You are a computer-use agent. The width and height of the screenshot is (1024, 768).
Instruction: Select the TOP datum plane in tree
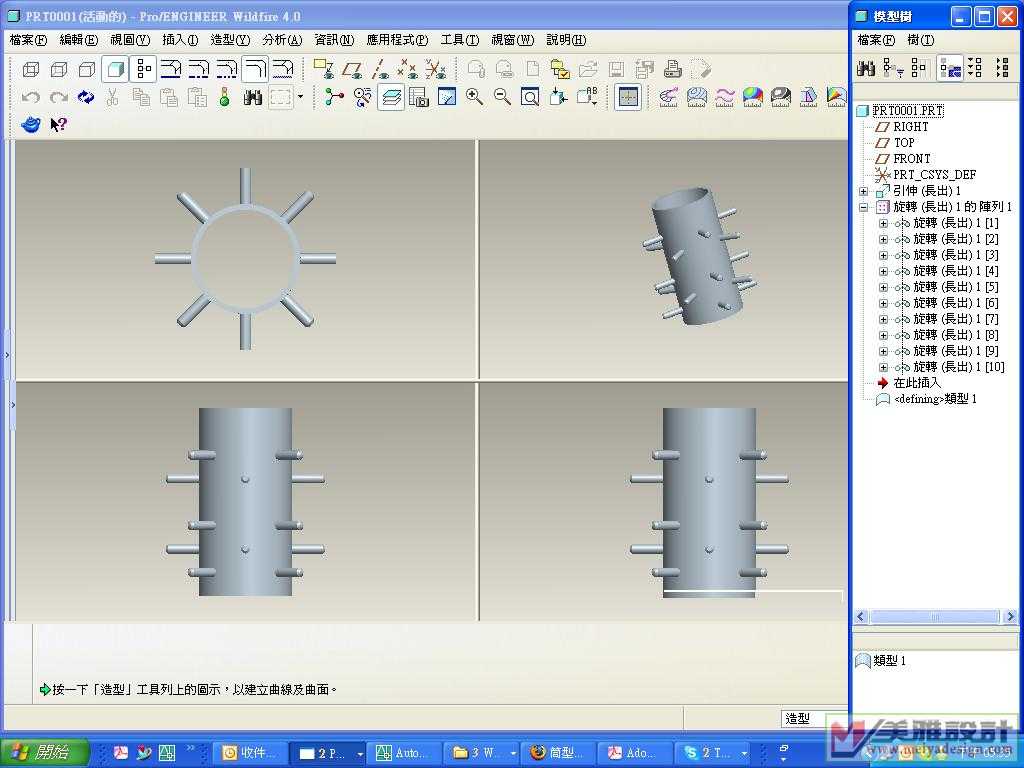904,143
